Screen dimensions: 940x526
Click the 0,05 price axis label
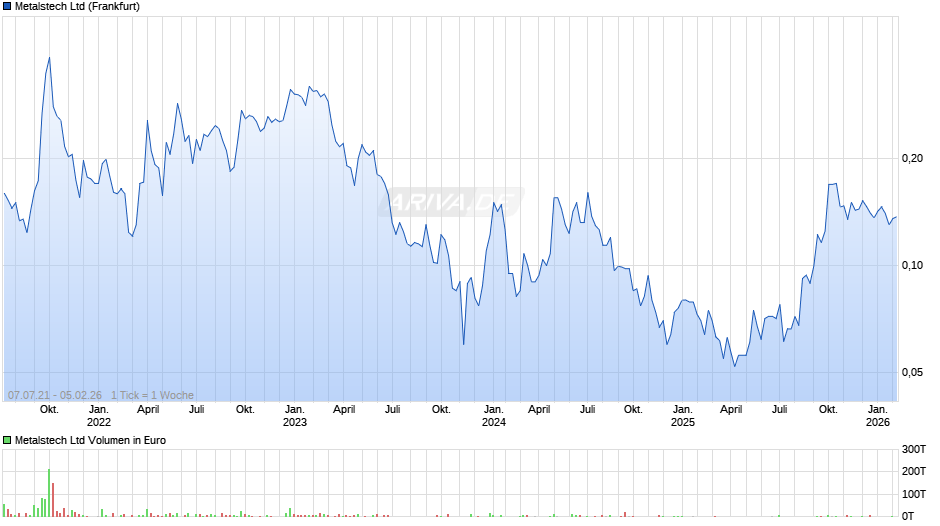pyautogui.click(x=912, y=372)
